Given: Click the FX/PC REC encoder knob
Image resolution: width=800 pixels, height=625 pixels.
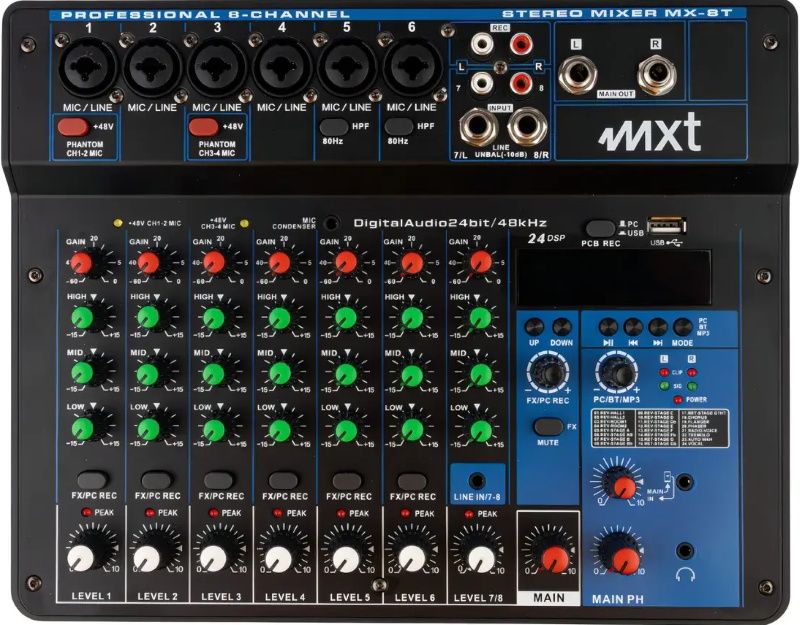Looking at the screenshot, I should [549, 373].
